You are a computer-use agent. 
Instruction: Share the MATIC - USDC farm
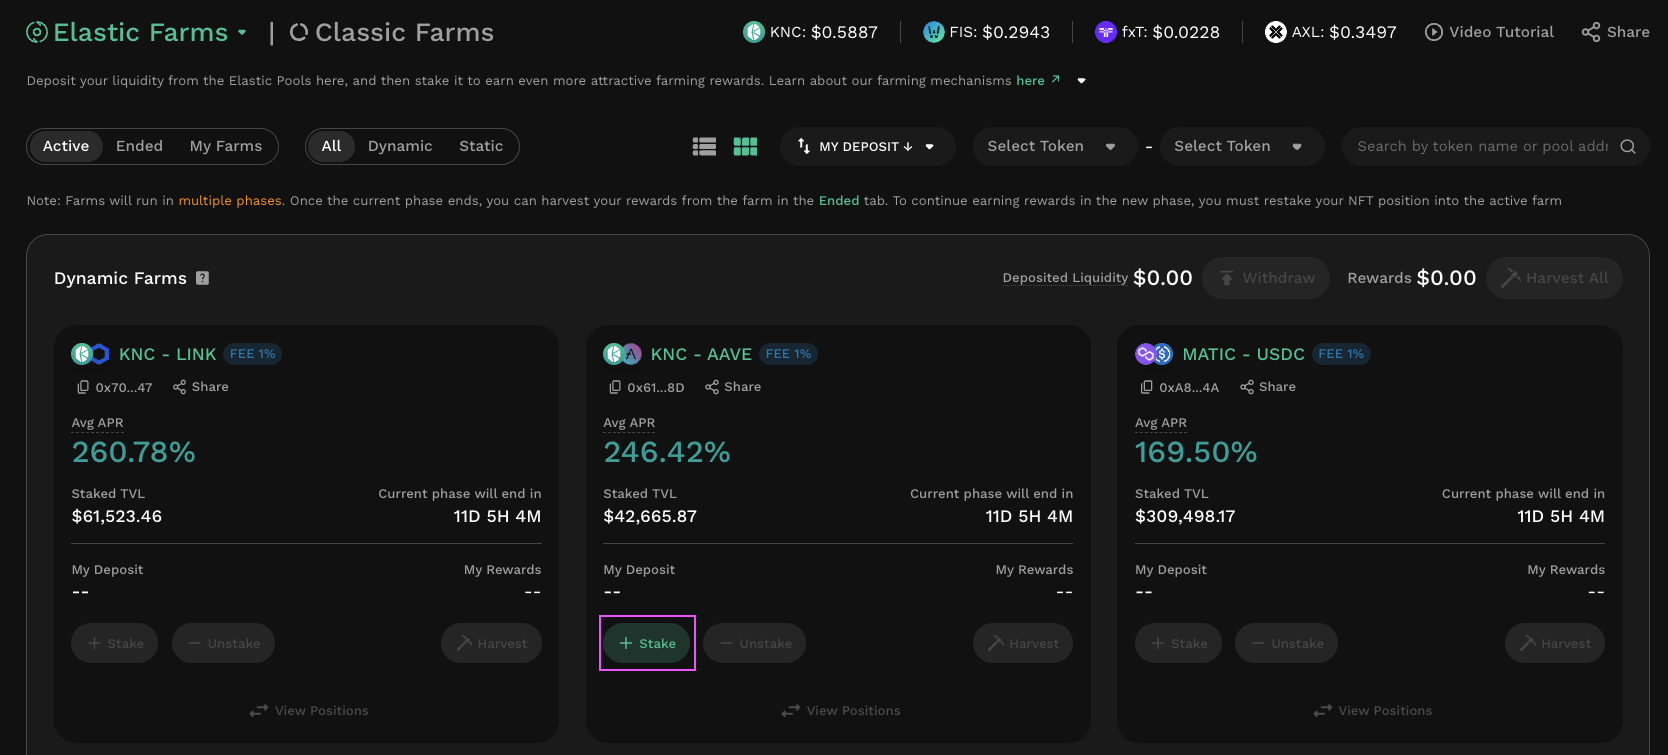1268,387
